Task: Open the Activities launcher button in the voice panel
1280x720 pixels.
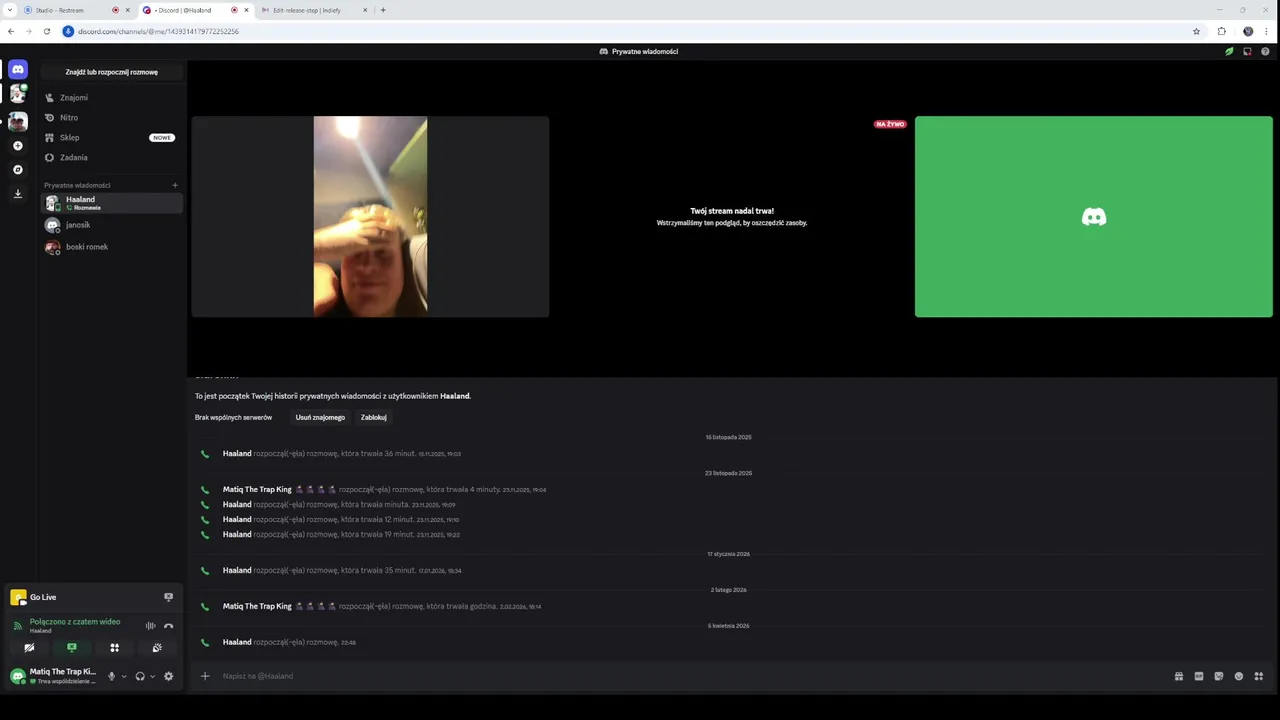Action: [114, 648]
